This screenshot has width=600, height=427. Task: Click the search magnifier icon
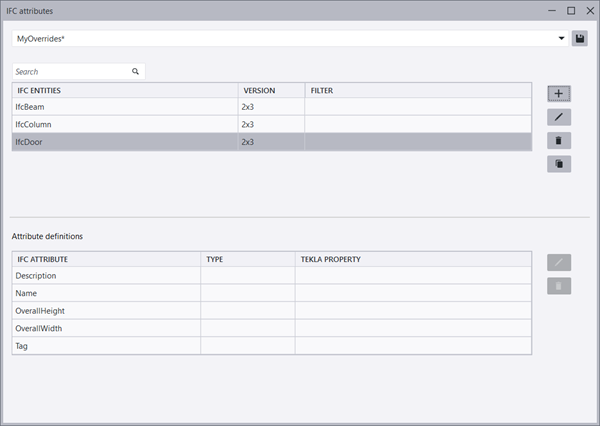click(135, 72)
